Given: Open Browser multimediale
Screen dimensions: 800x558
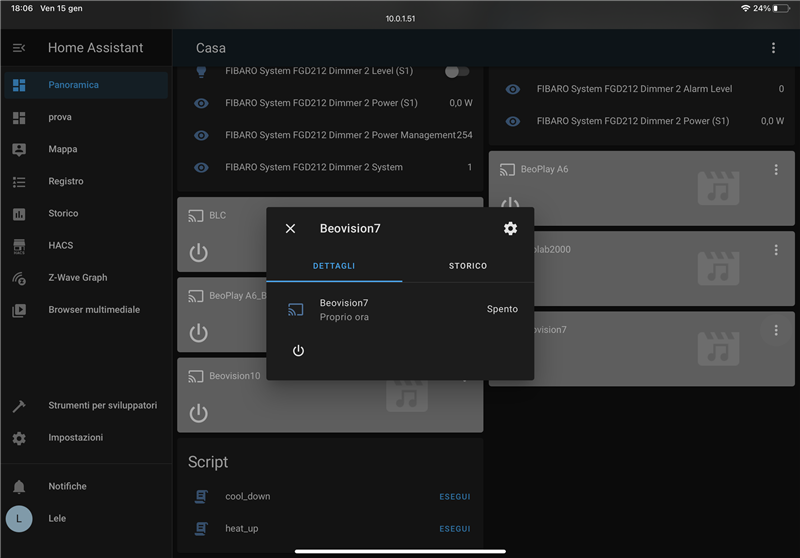Looking at the screenshot, I should [x=94, y=310].
